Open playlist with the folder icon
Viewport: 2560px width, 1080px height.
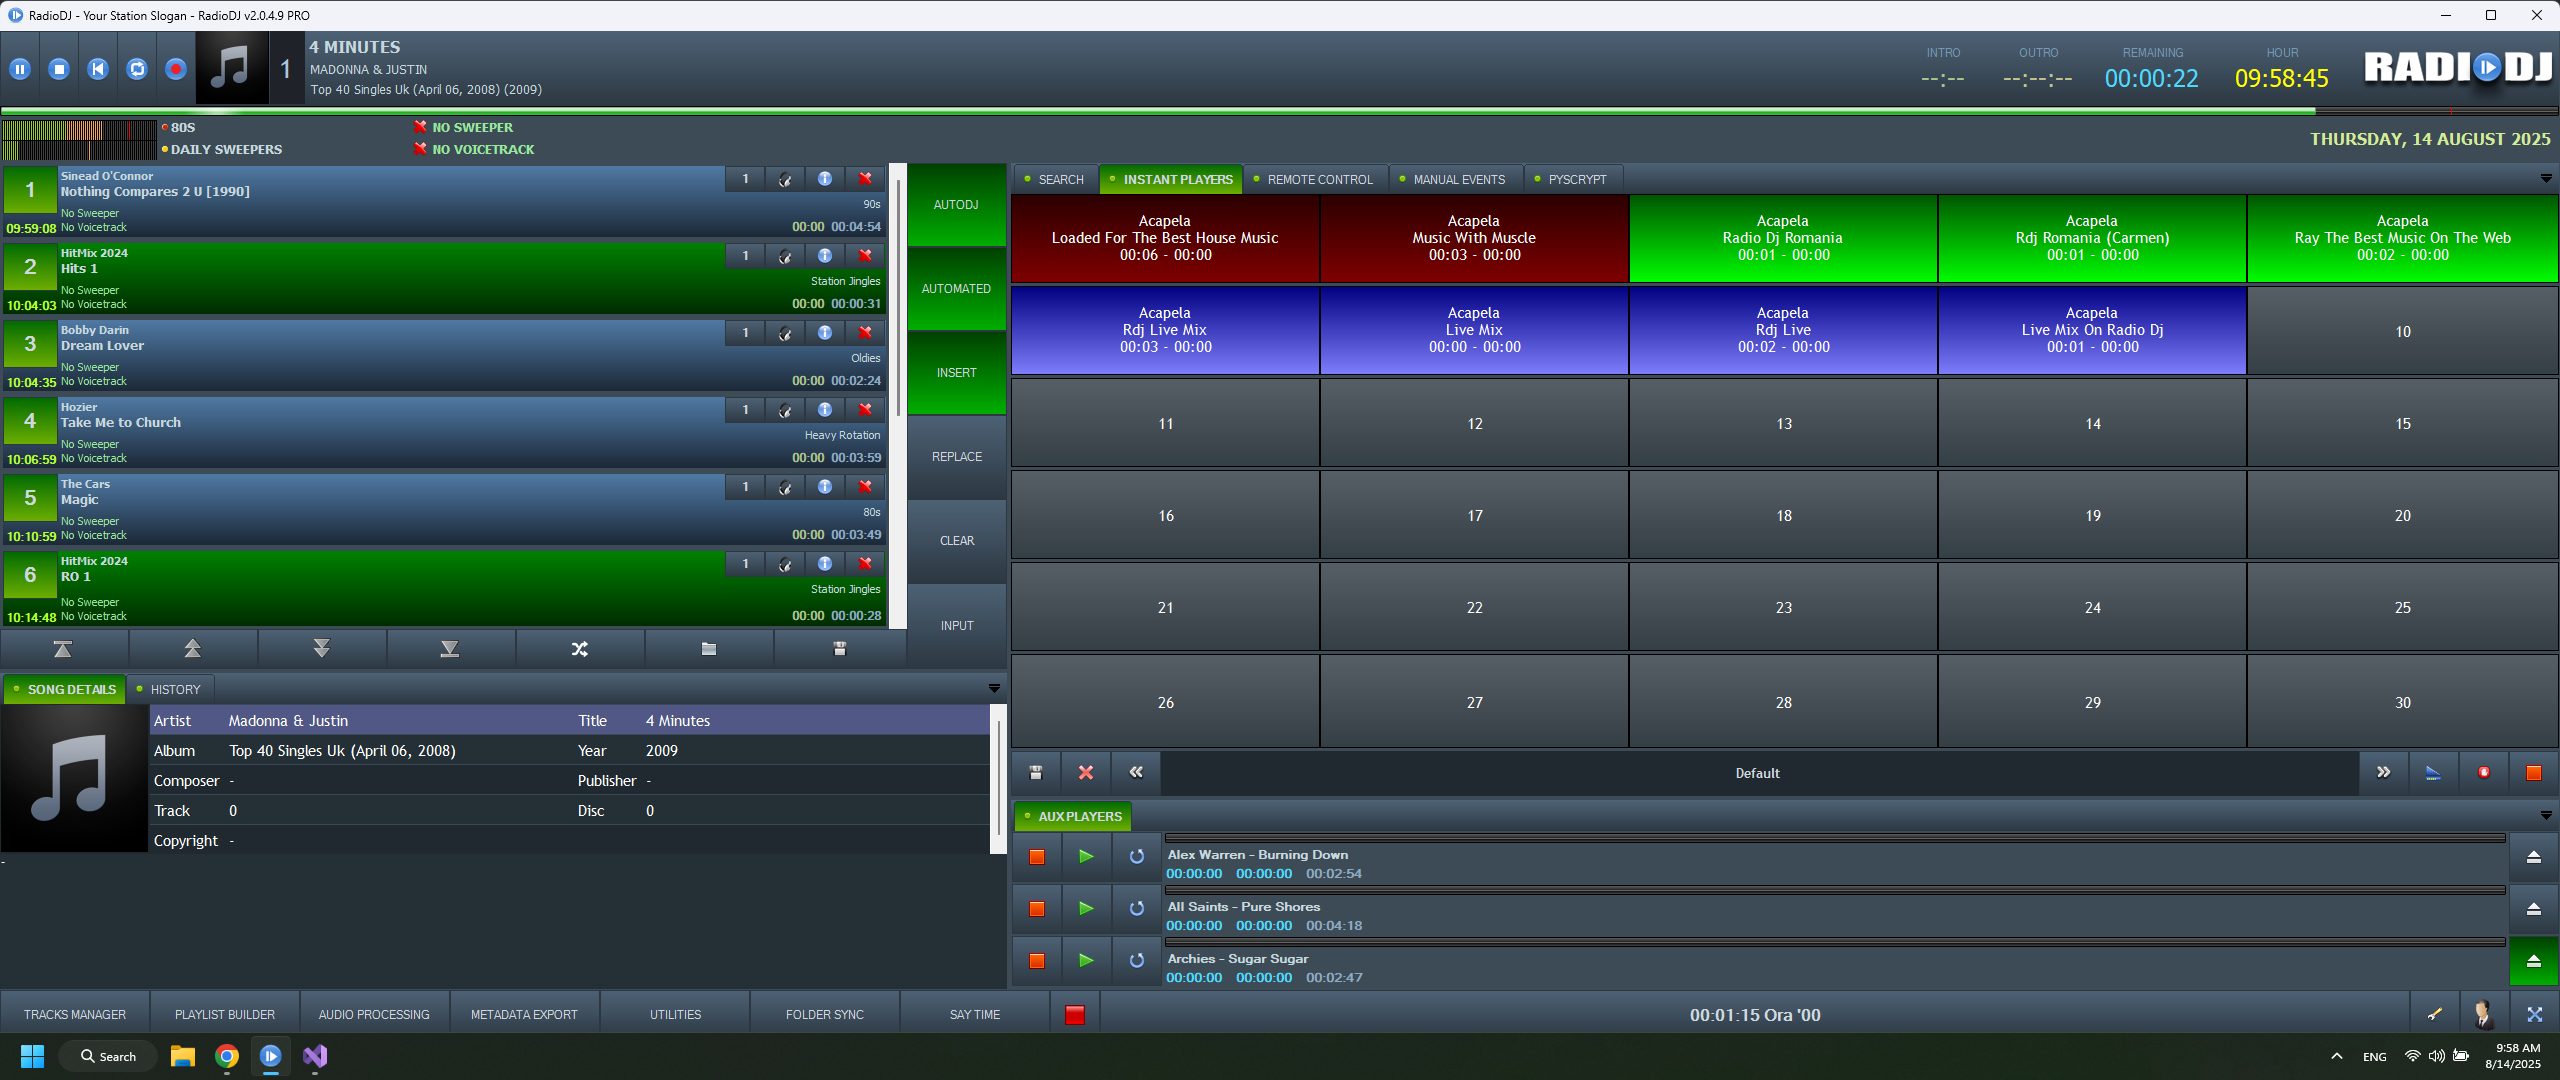coord(709,649)
